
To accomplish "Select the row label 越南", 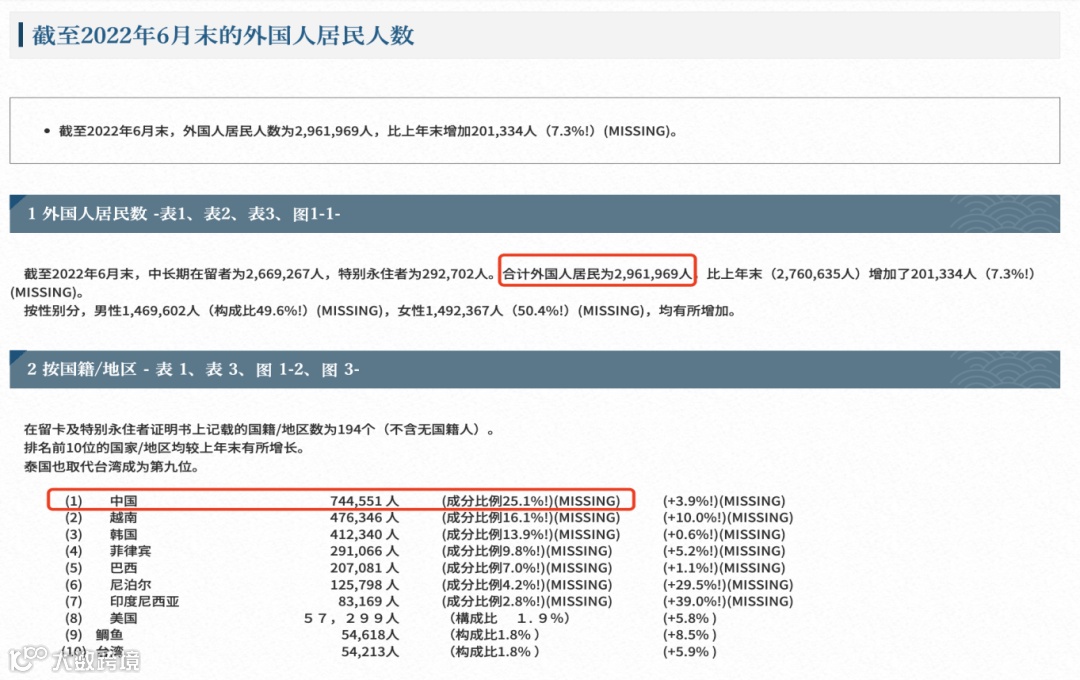I will (123, 517).
